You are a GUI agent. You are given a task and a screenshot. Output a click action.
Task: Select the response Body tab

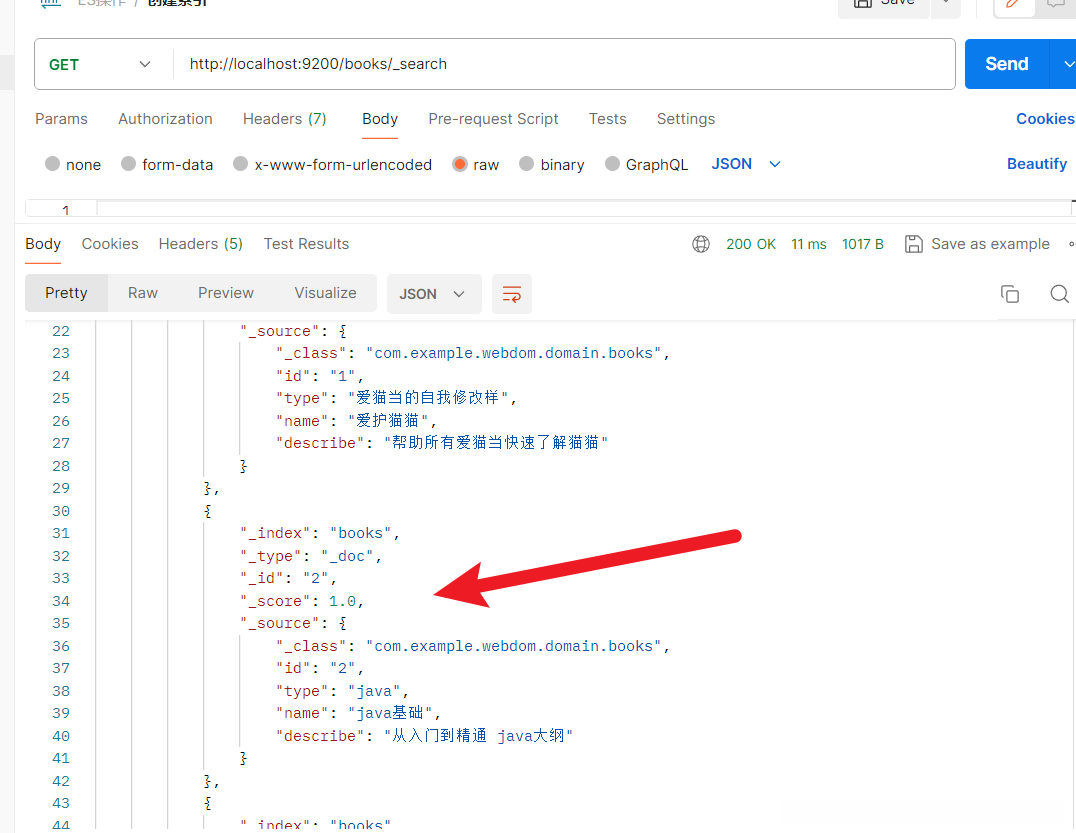43,244
